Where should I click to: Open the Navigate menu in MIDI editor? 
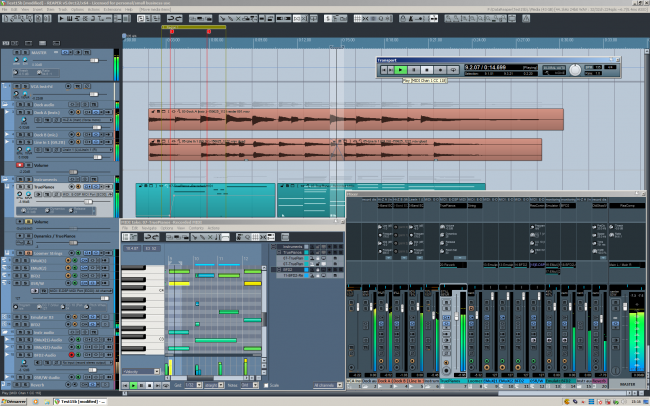[149, 228]
